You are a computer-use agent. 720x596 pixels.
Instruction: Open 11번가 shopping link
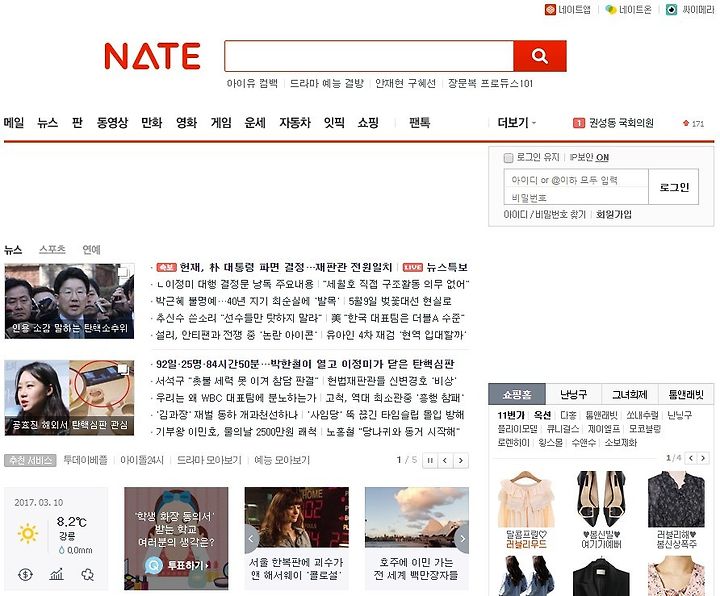[x=511, y=415]
